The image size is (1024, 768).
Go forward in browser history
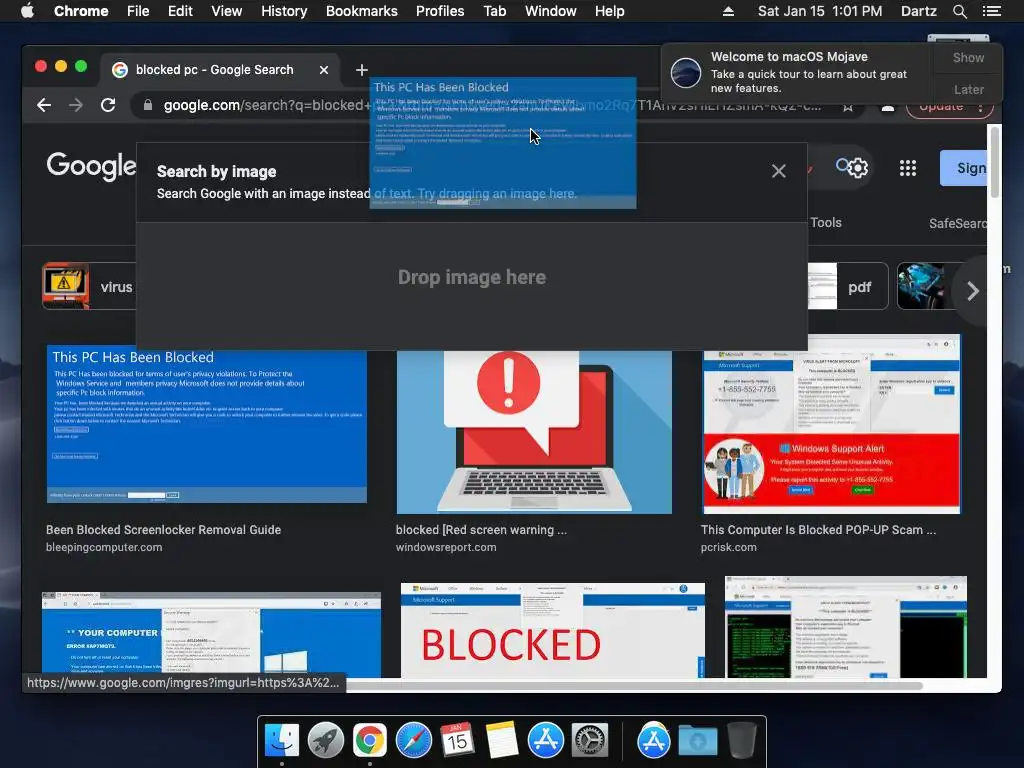(76, 105)
